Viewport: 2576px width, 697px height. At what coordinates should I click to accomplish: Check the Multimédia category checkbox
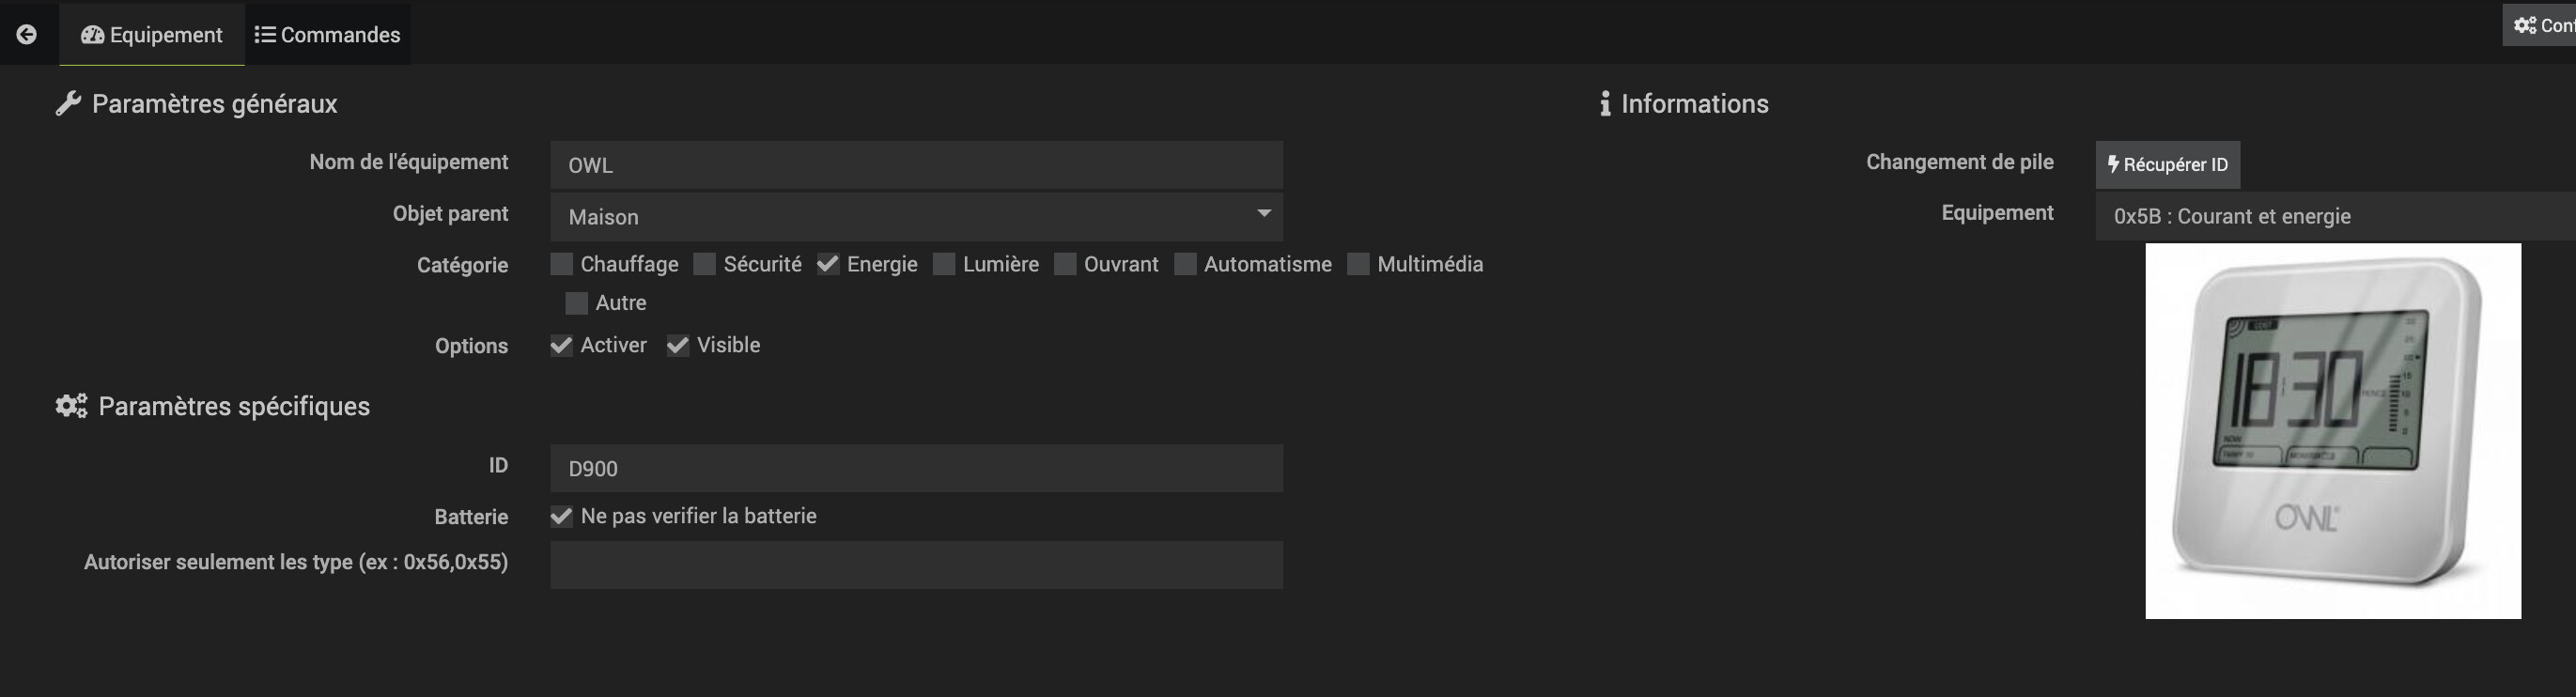click(1358, 264)
